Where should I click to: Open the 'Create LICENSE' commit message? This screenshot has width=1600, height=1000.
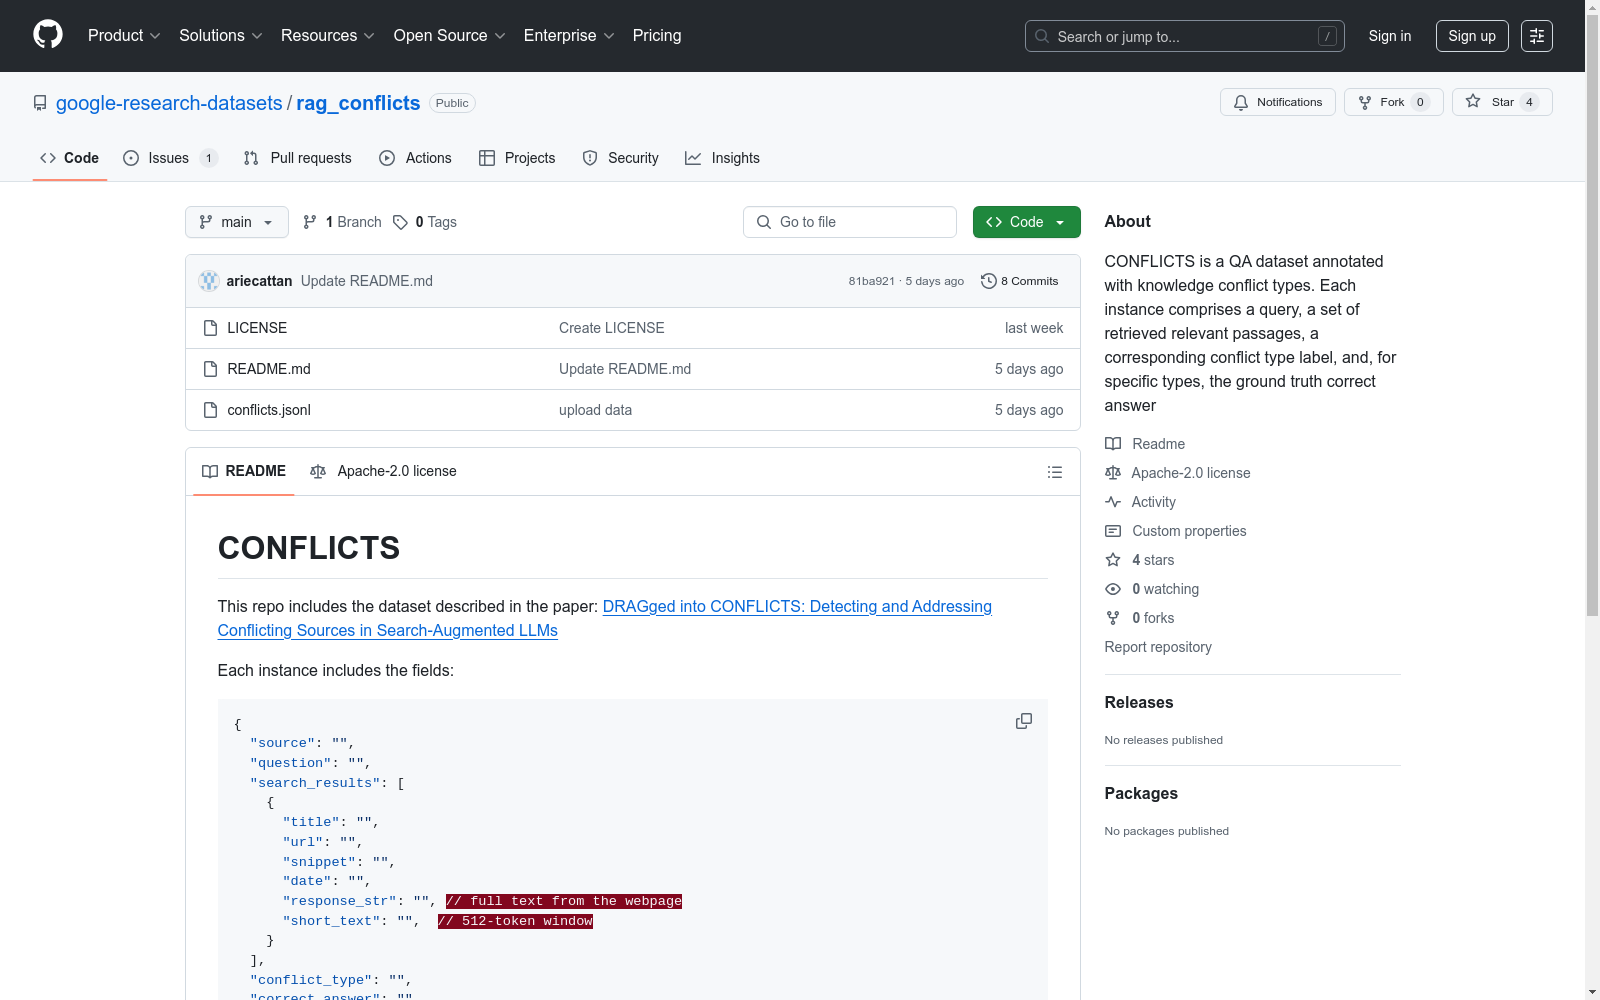[x=612, y=328]
